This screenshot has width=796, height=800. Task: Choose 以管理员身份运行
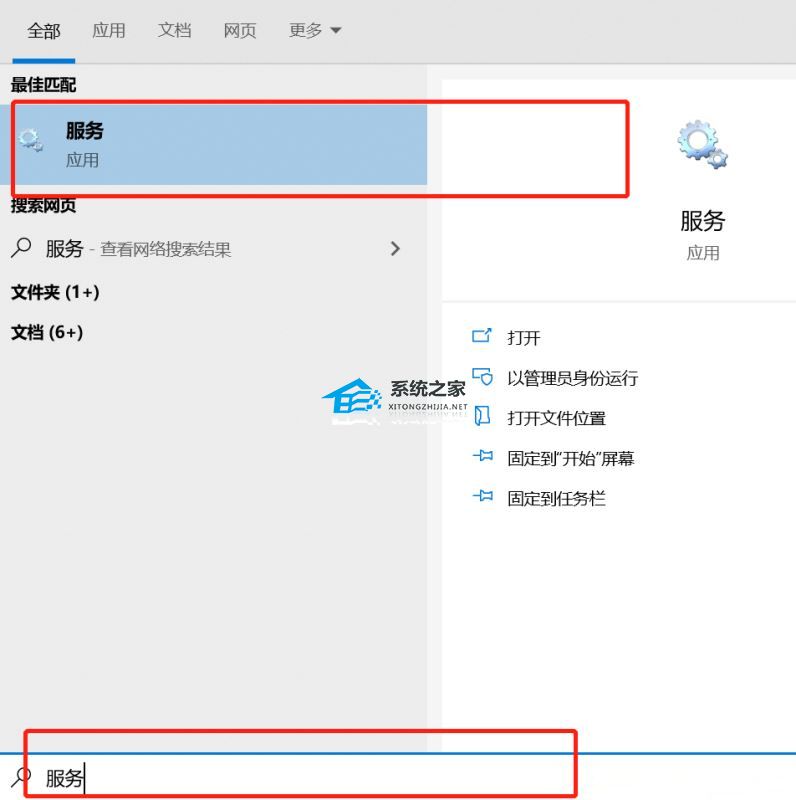pos(573,378)
